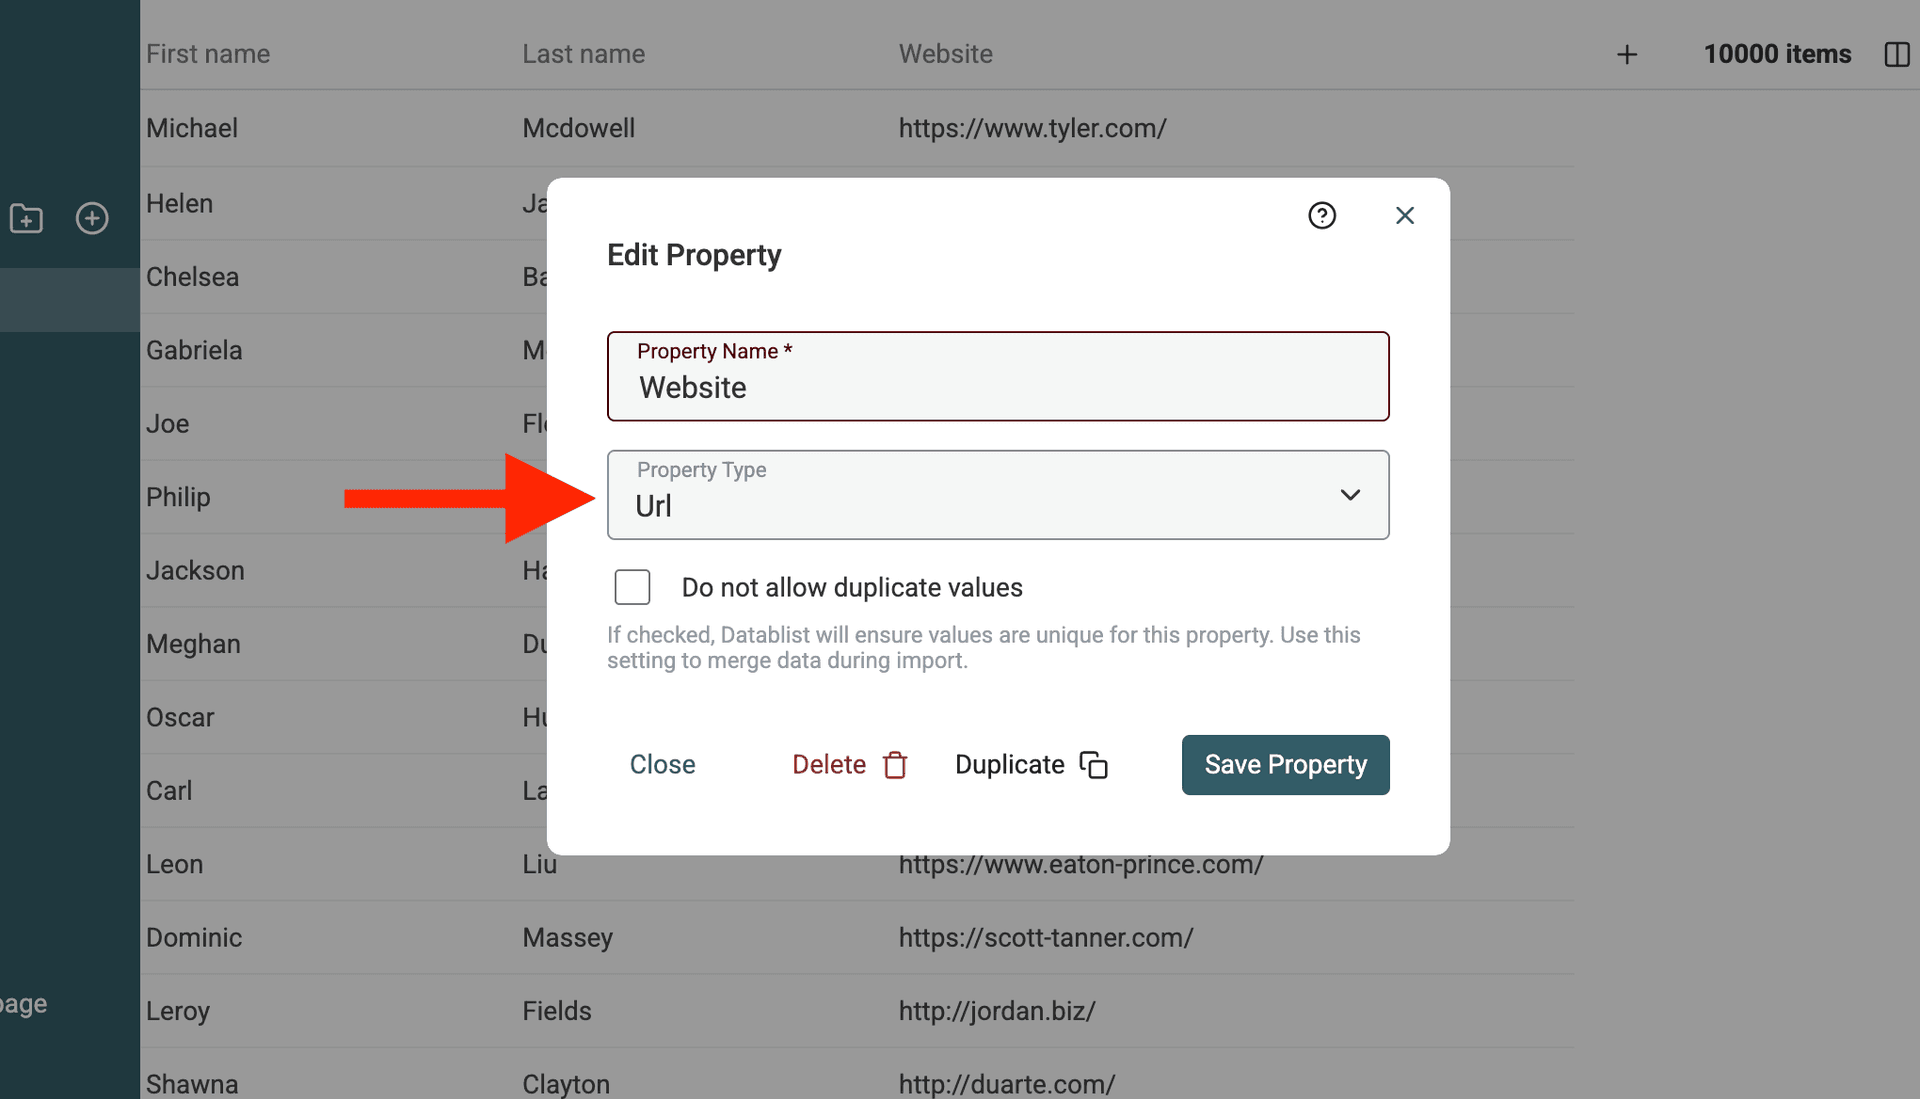Add a new property with the plus icon
1920x1099 pixels.
[x=1627, y=54]
